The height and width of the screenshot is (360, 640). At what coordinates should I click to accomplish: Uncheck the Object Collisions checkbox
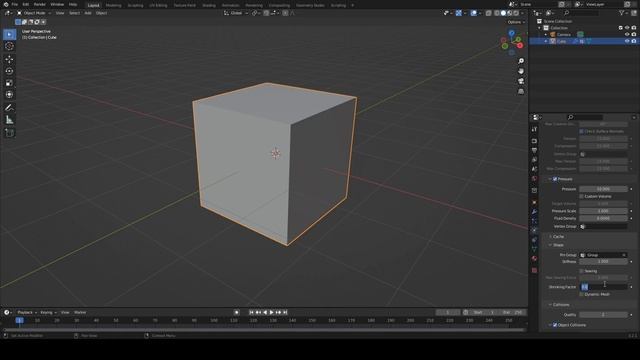[555, 325]
